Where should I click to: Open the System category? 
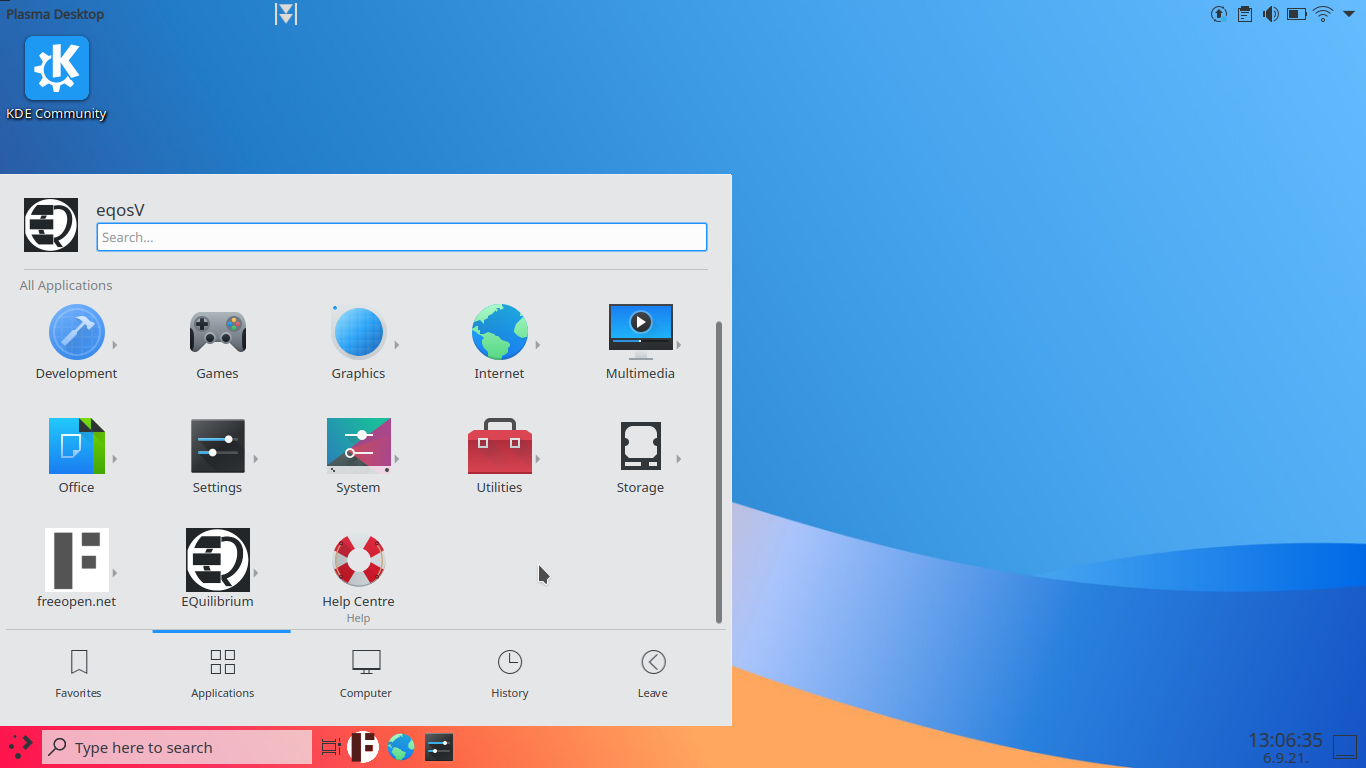tap(359, 458)
